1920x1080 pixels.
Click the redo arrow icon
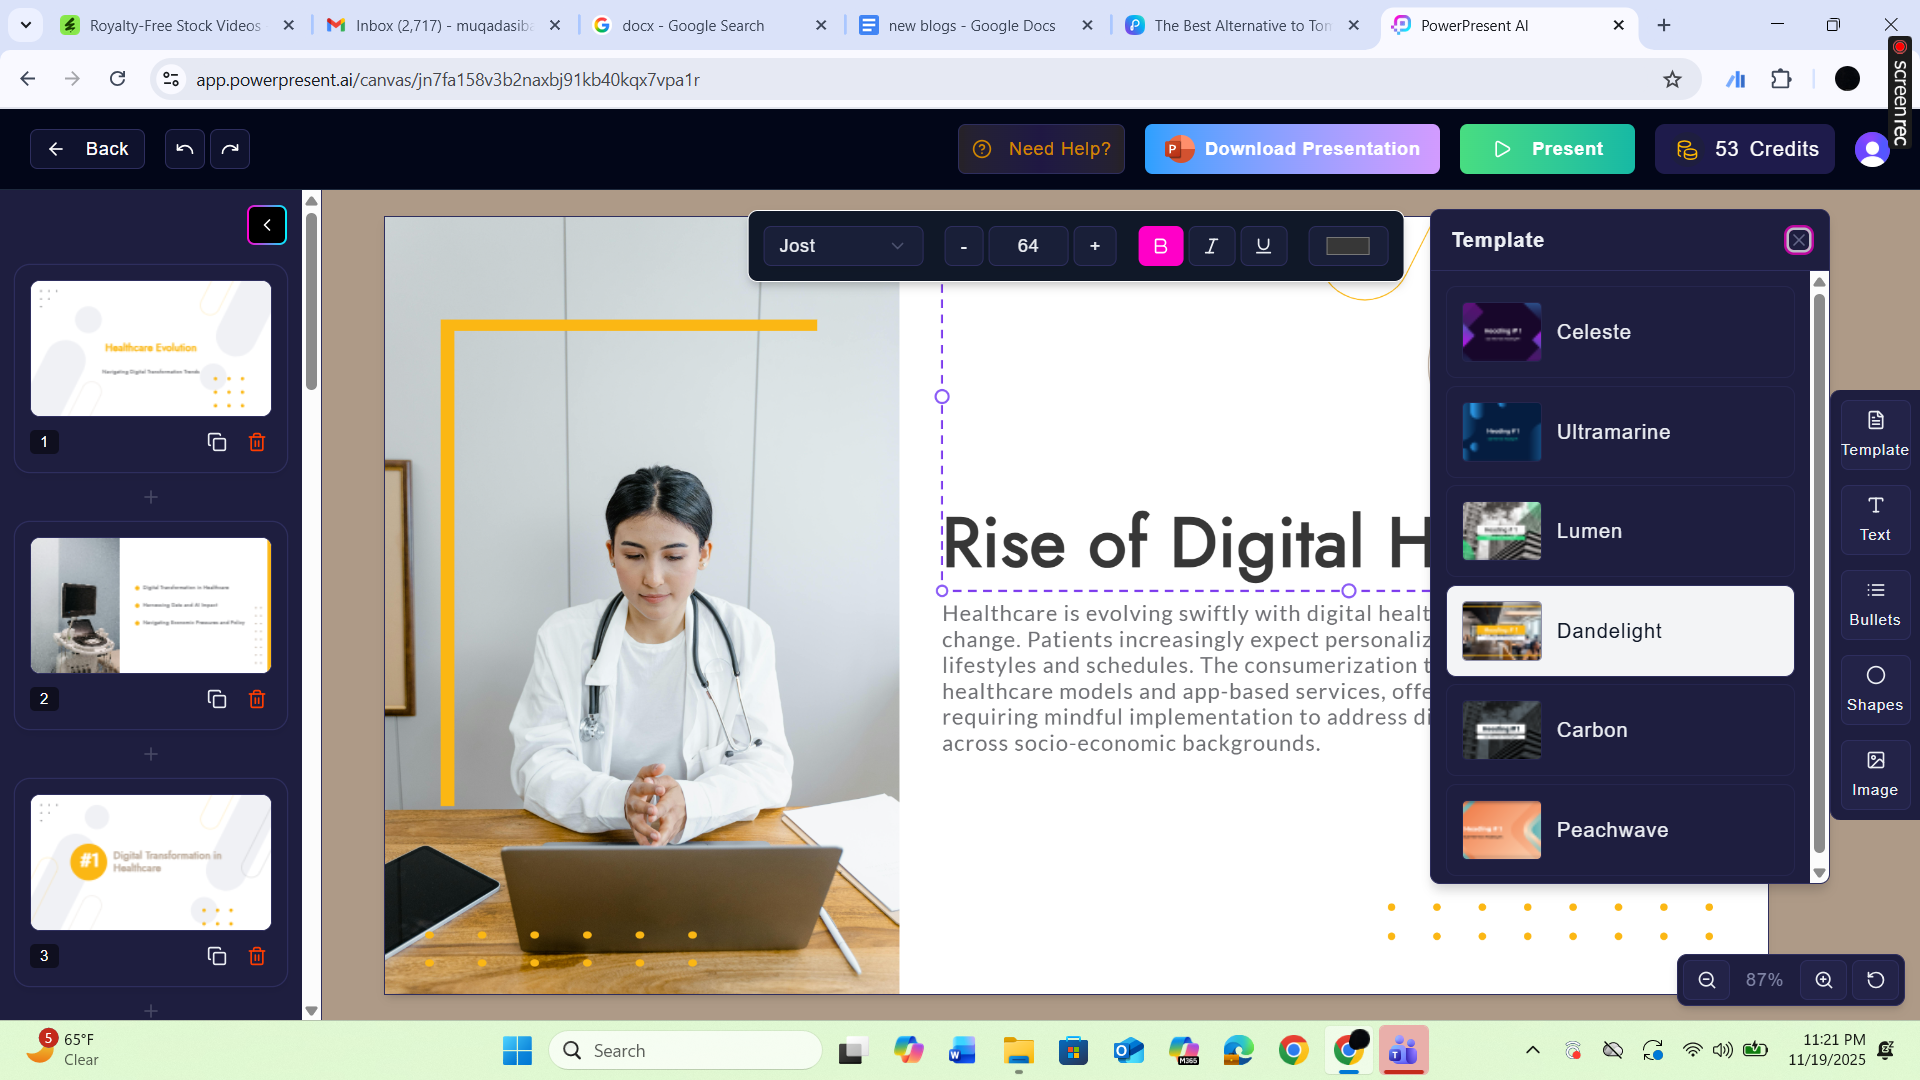(x=230, y=149)
